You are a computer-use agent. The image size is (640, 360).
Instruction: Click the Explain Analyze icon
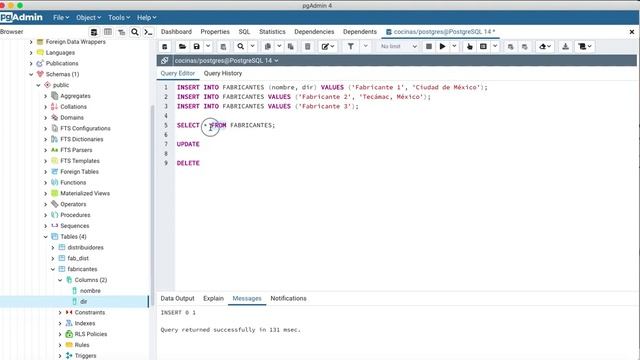click(x=483, y=47)
